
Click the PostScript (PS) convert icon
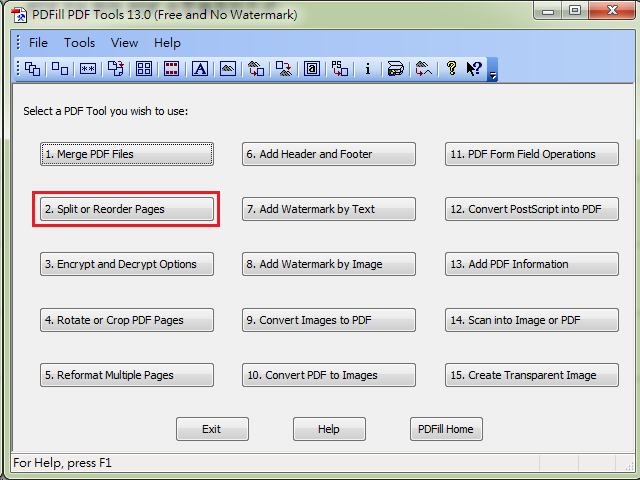coord(340,69)
